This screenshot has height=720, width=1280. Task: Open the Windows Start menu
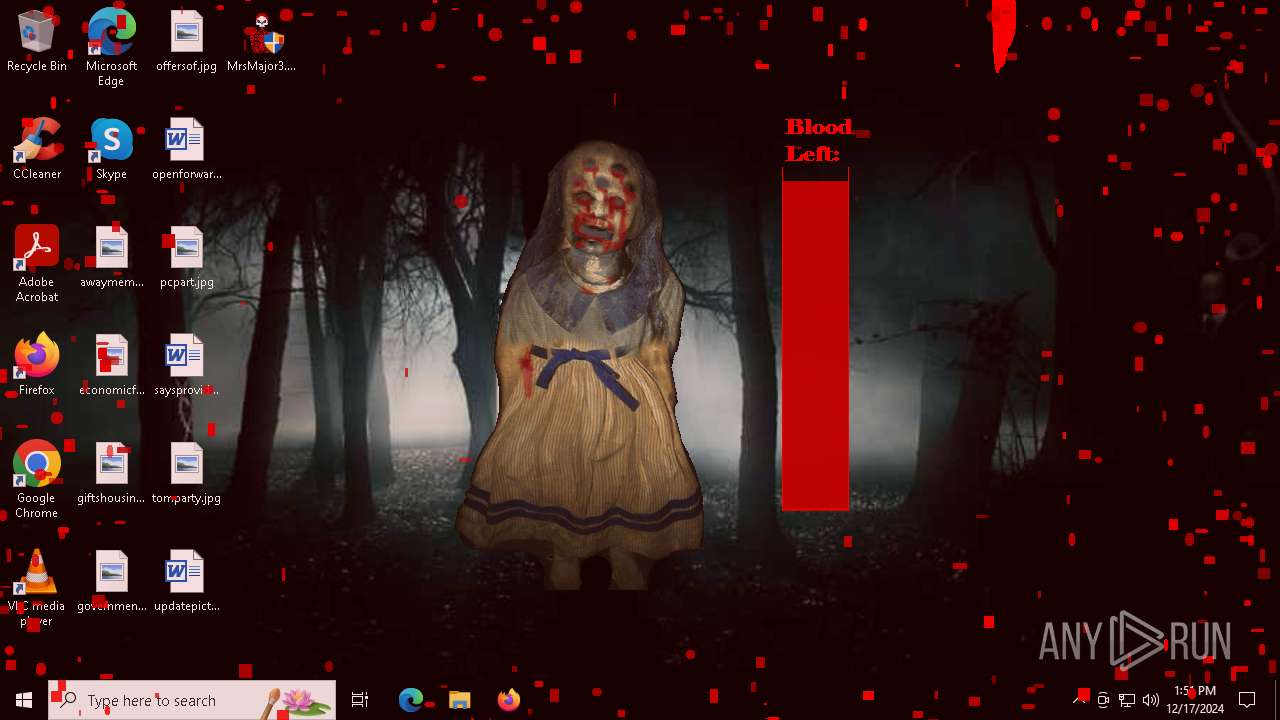coord(24,700)
